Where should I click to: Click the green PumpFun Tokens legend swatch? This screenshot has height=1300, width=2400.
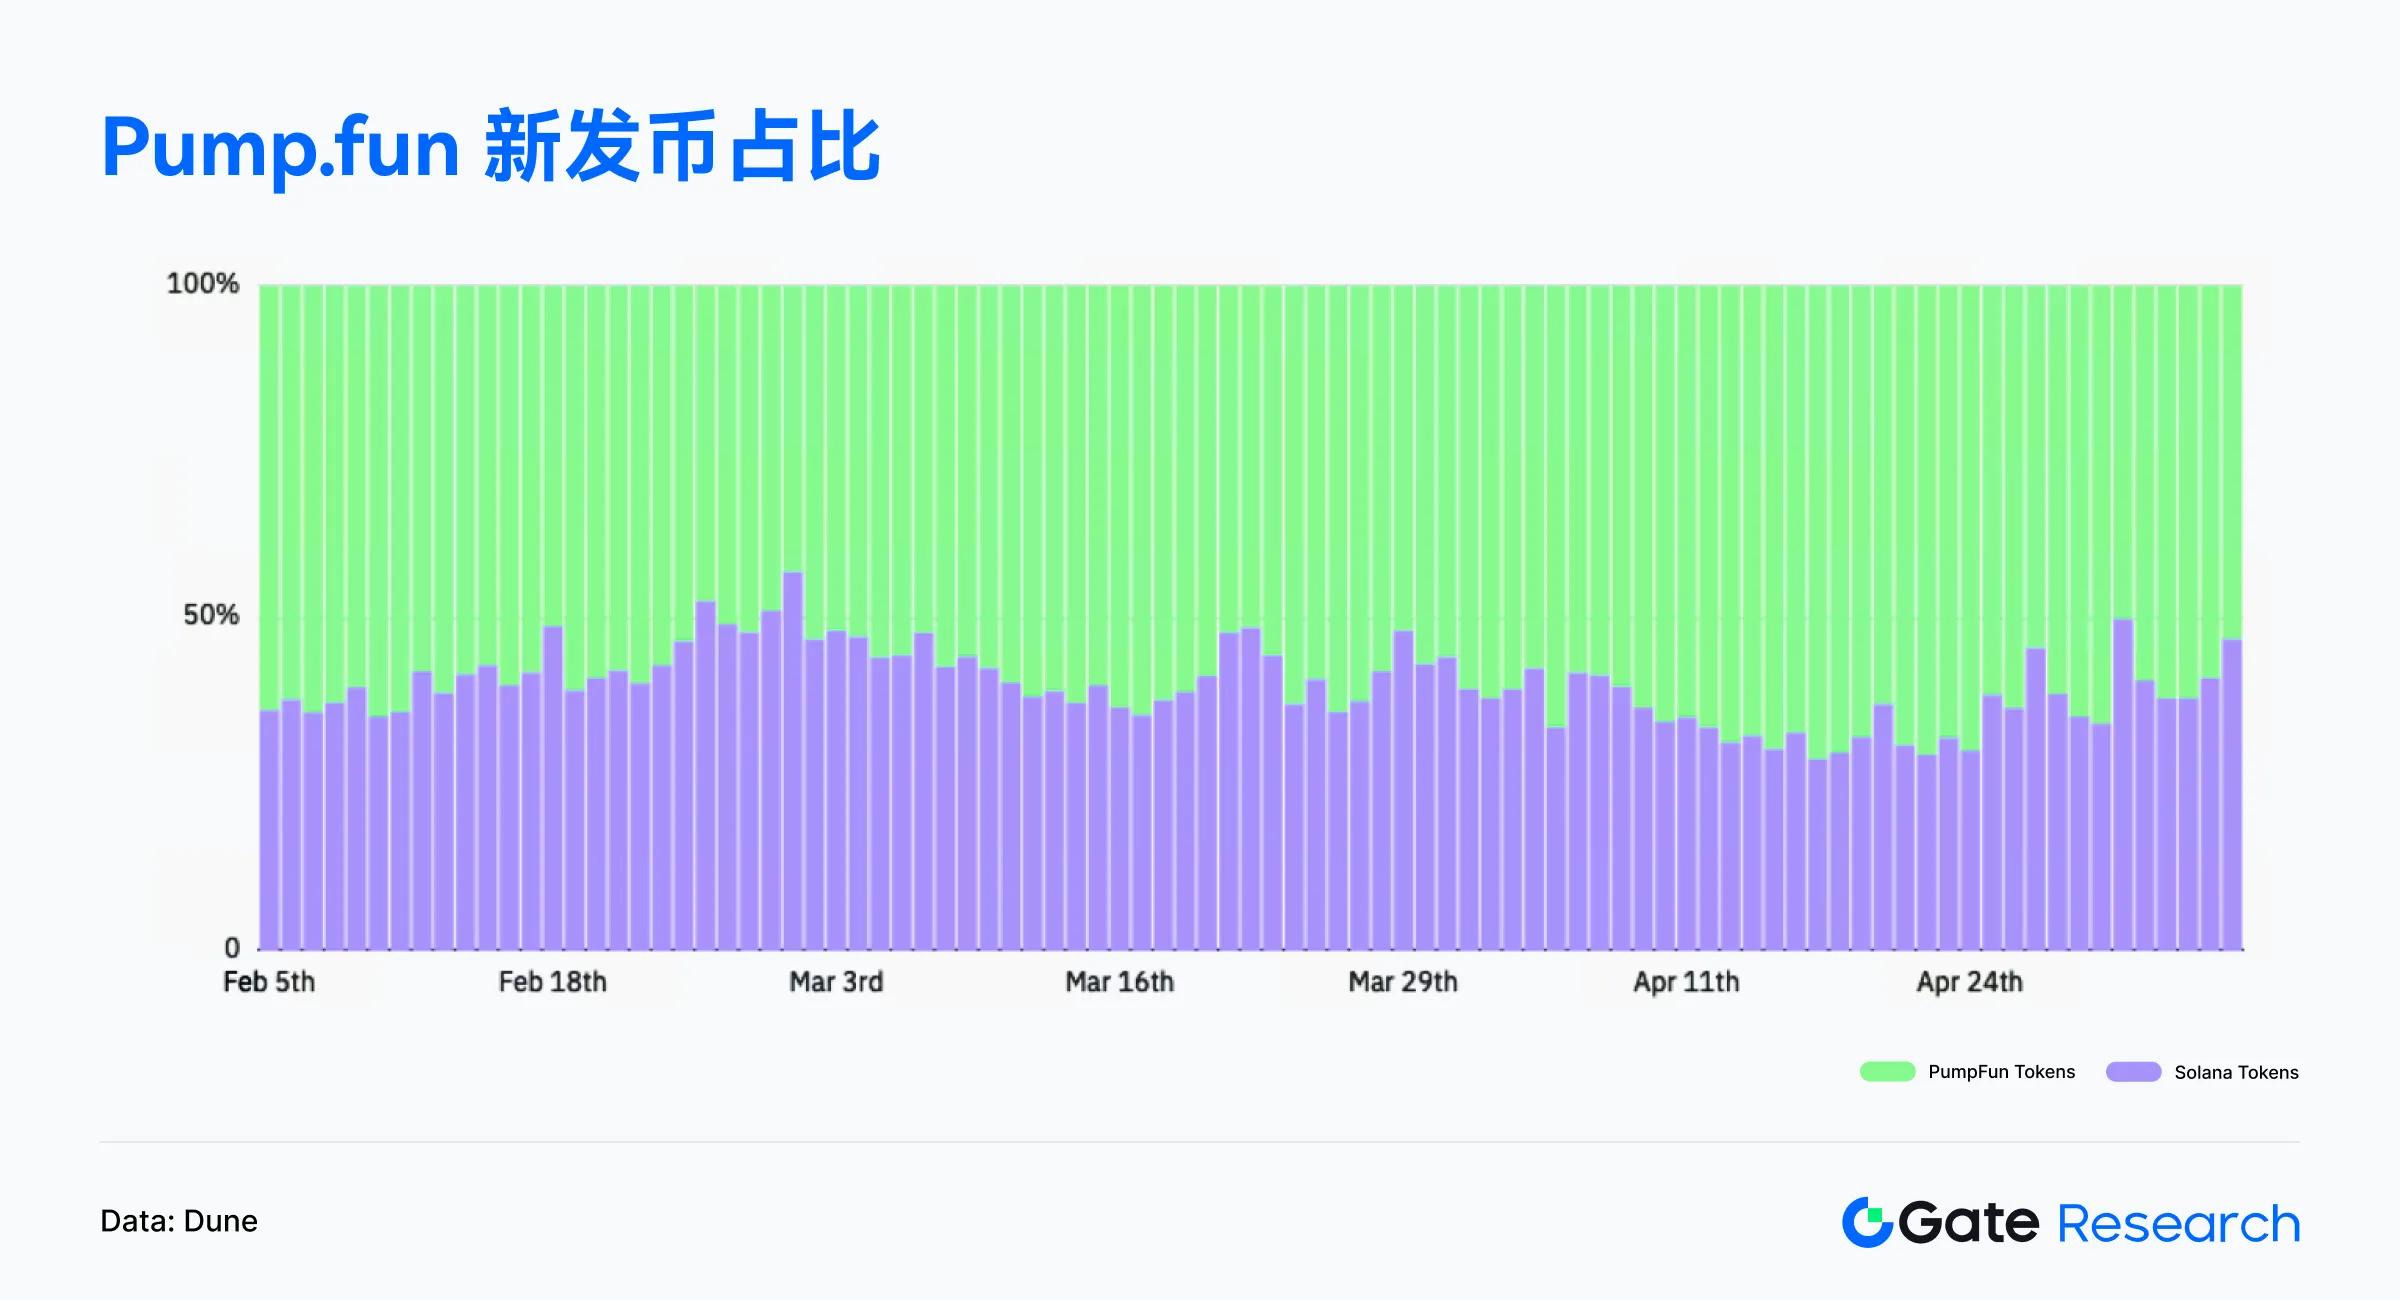(x=1887, y=1072)
